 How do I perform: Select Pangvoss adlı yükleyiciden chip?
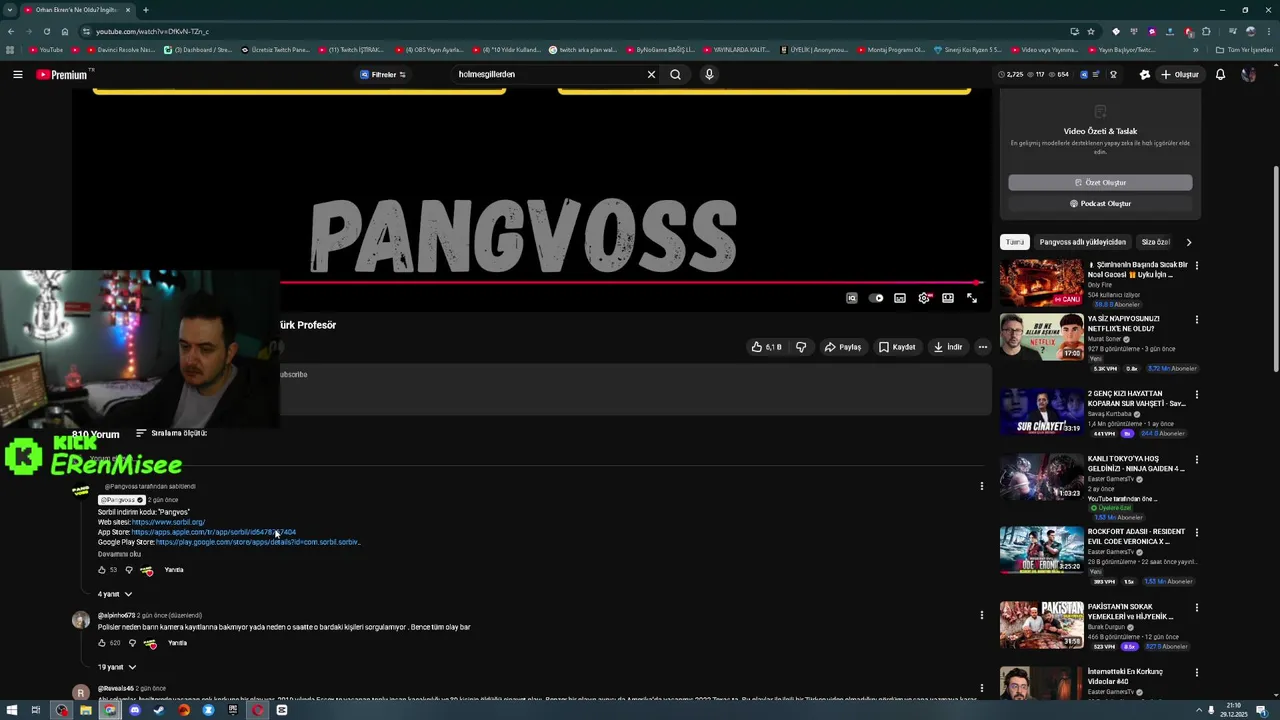click(x=1082, y=242)
